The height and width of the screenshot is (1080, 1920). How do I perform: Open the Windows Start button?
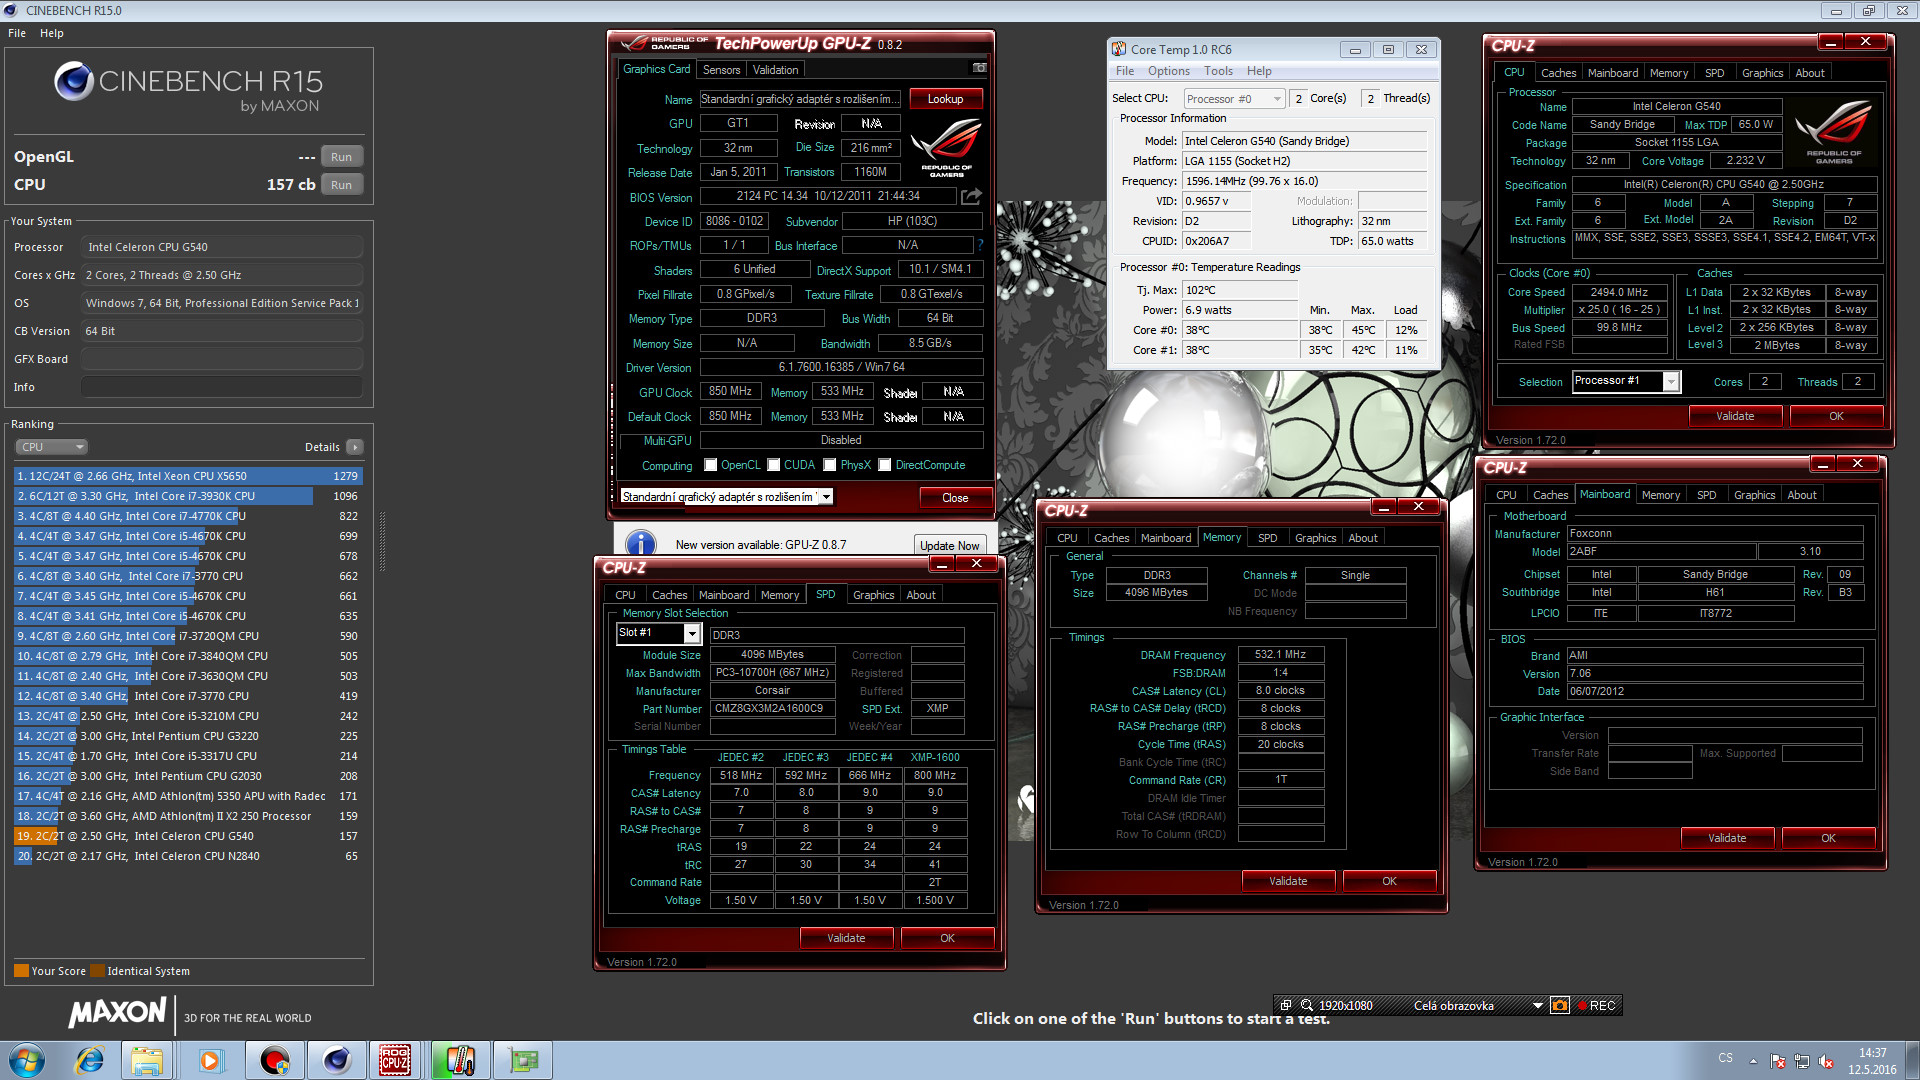tap(27, 1060)
